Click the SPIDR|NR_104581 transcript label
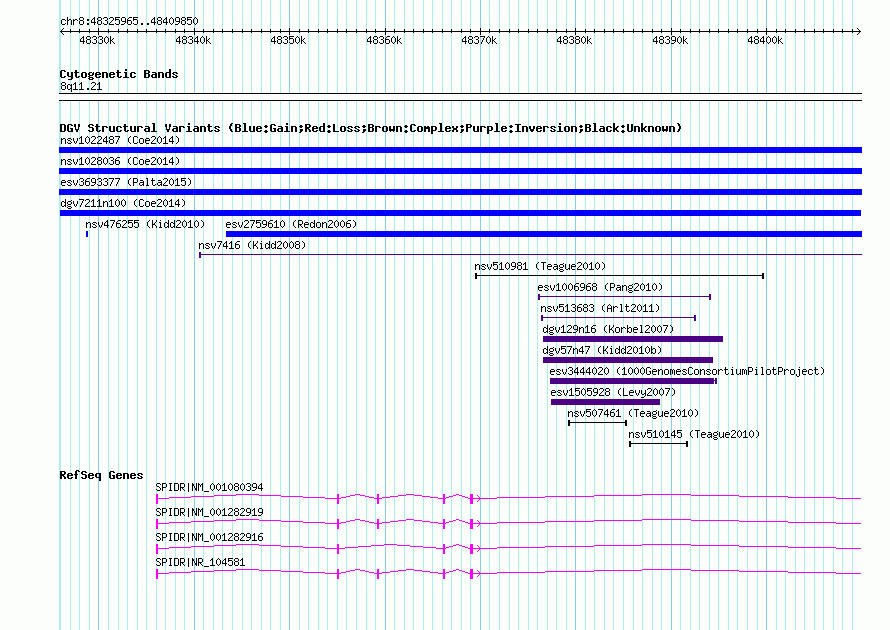The image size is (890, 630). coord(200,563)
